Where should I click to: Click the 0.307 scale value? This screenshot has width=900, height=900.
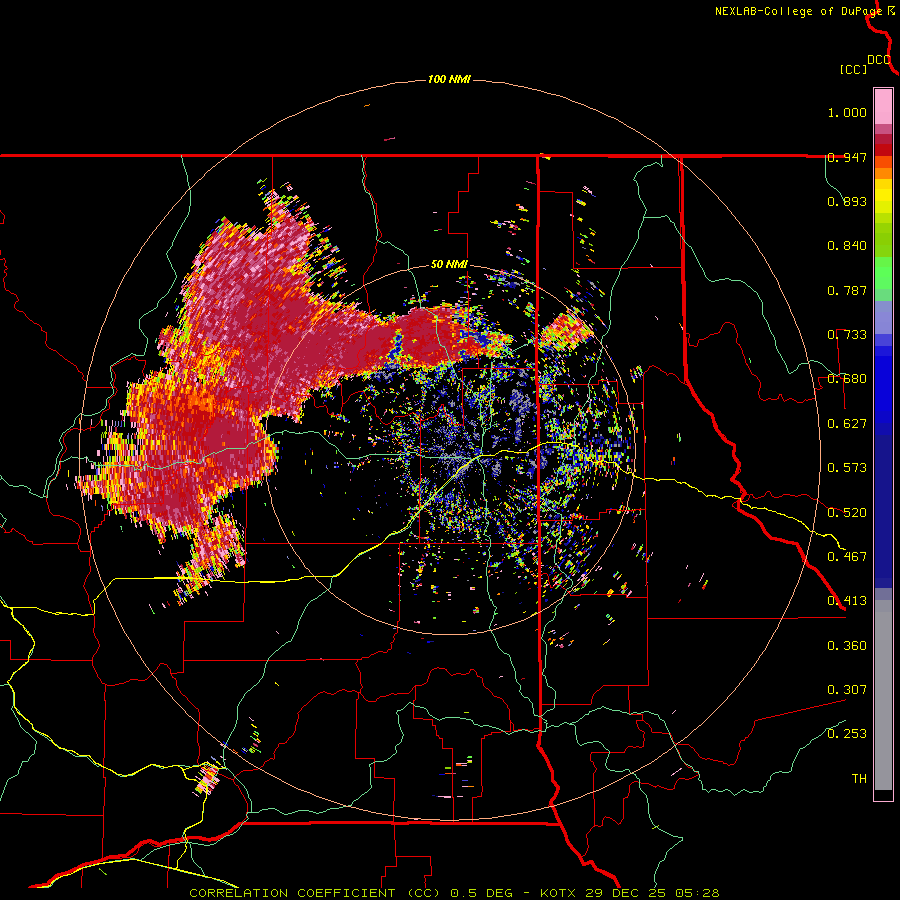click(847, 690)
